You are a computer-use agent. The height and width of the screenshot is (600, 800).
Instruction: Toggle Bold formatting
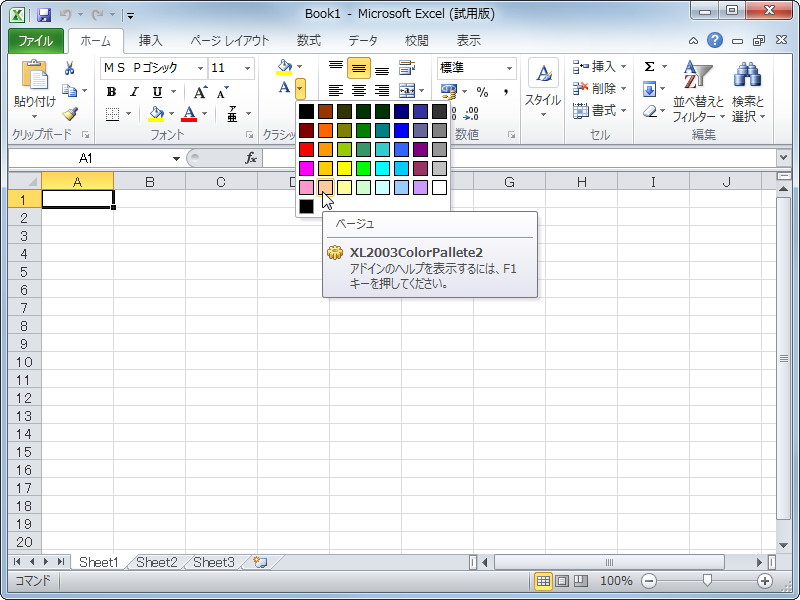coord(111,92)
